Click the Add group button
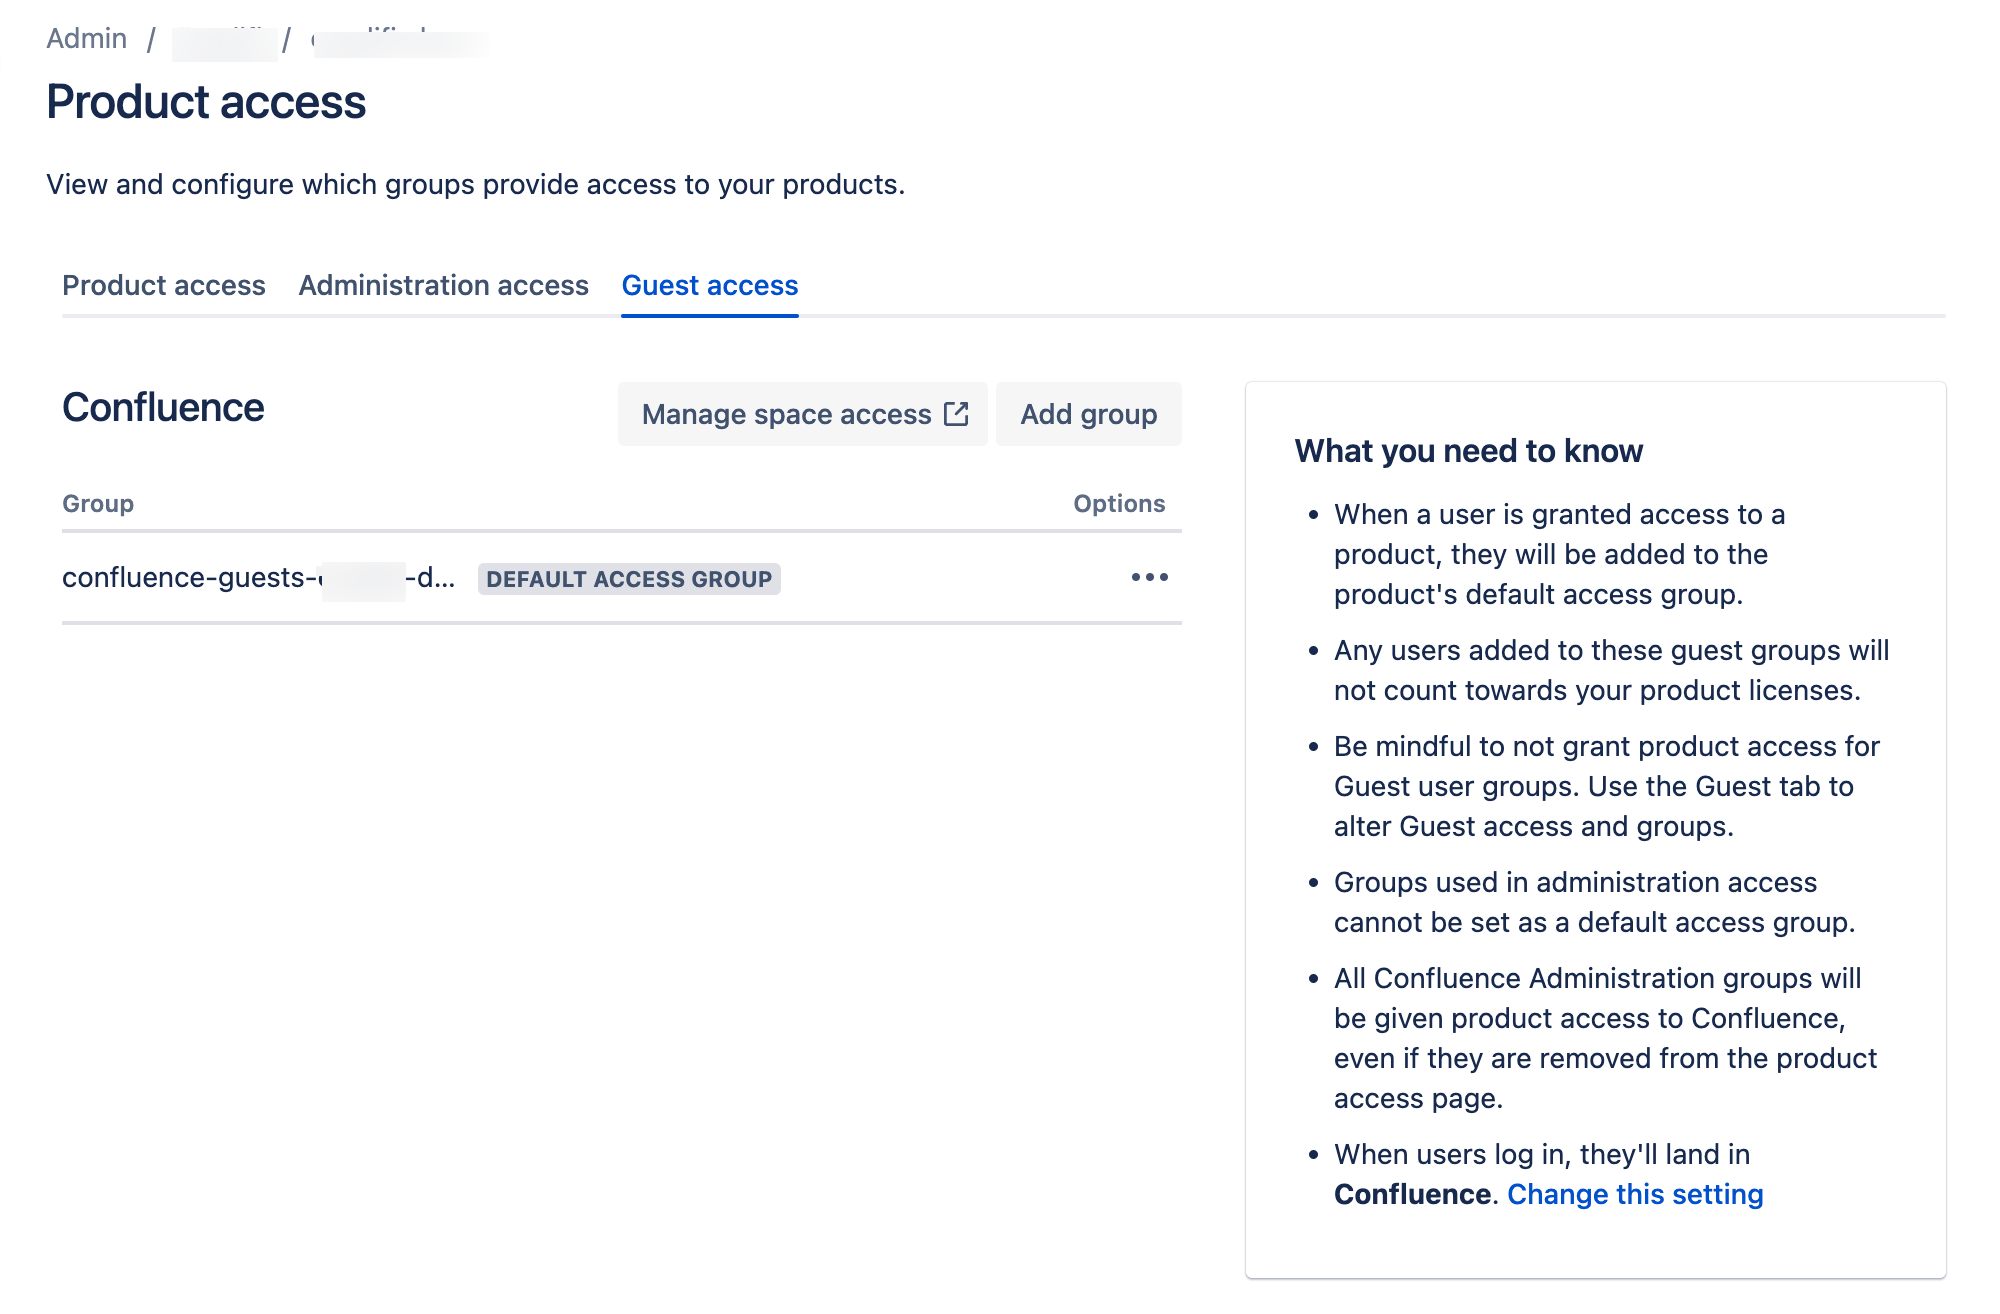The height and width of the screenshot is (1314, 2000). click(x=1088, y=413)
